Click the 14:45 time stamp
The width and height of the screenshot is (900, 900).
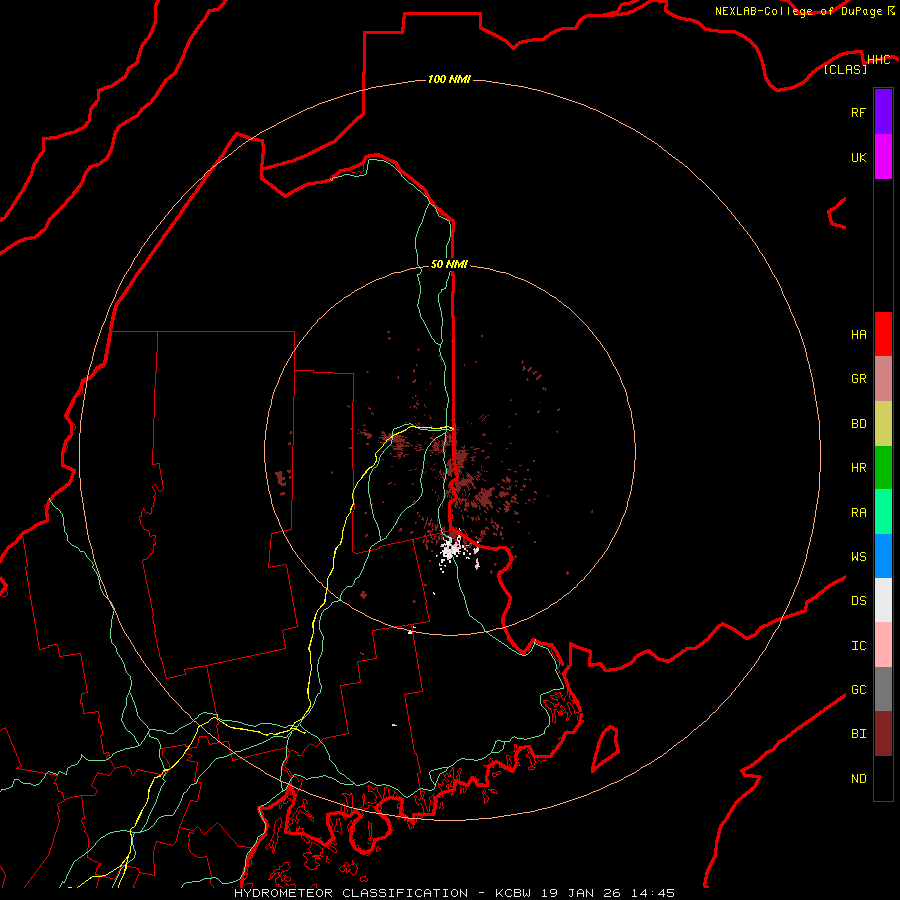[653, 893]
